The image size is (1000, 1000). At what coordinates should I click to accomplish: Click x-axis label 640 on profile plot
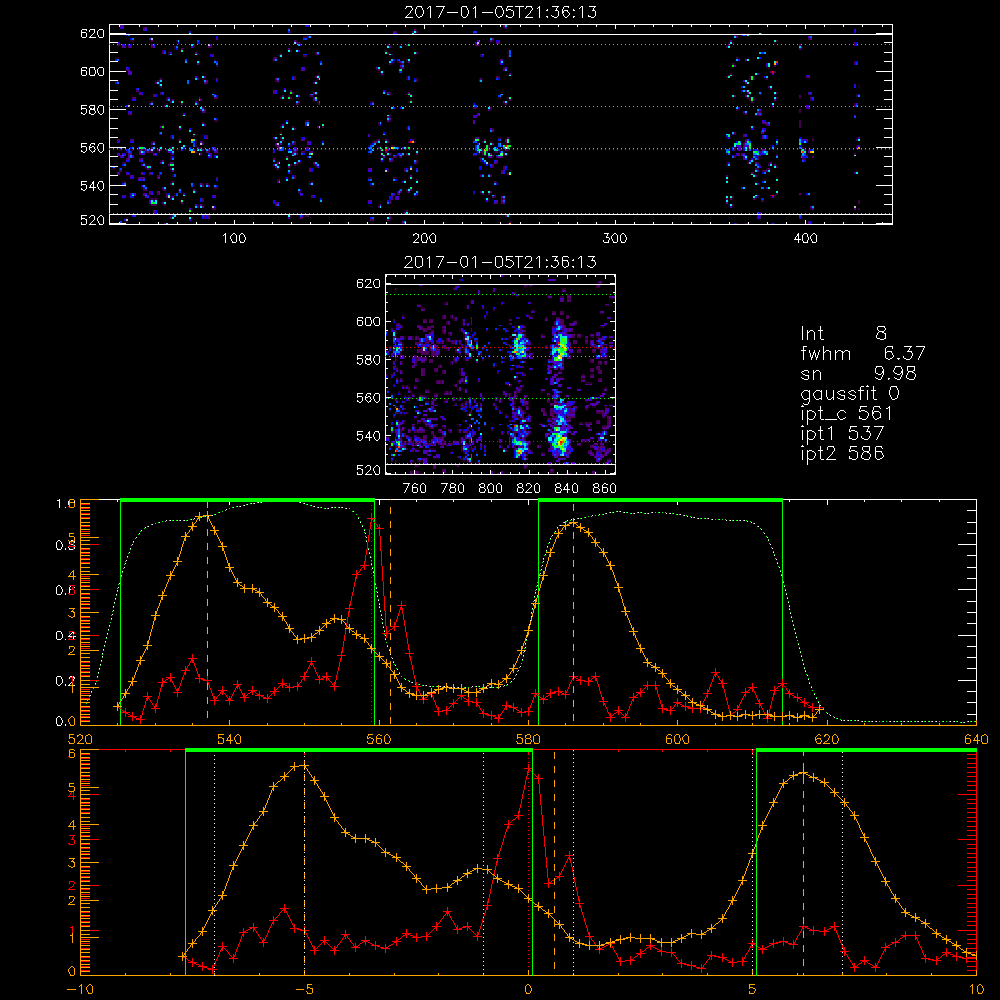coord(976,740)
